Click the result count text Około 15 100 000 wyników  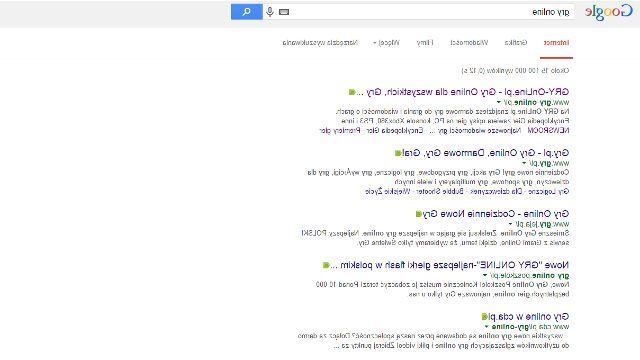515,71
